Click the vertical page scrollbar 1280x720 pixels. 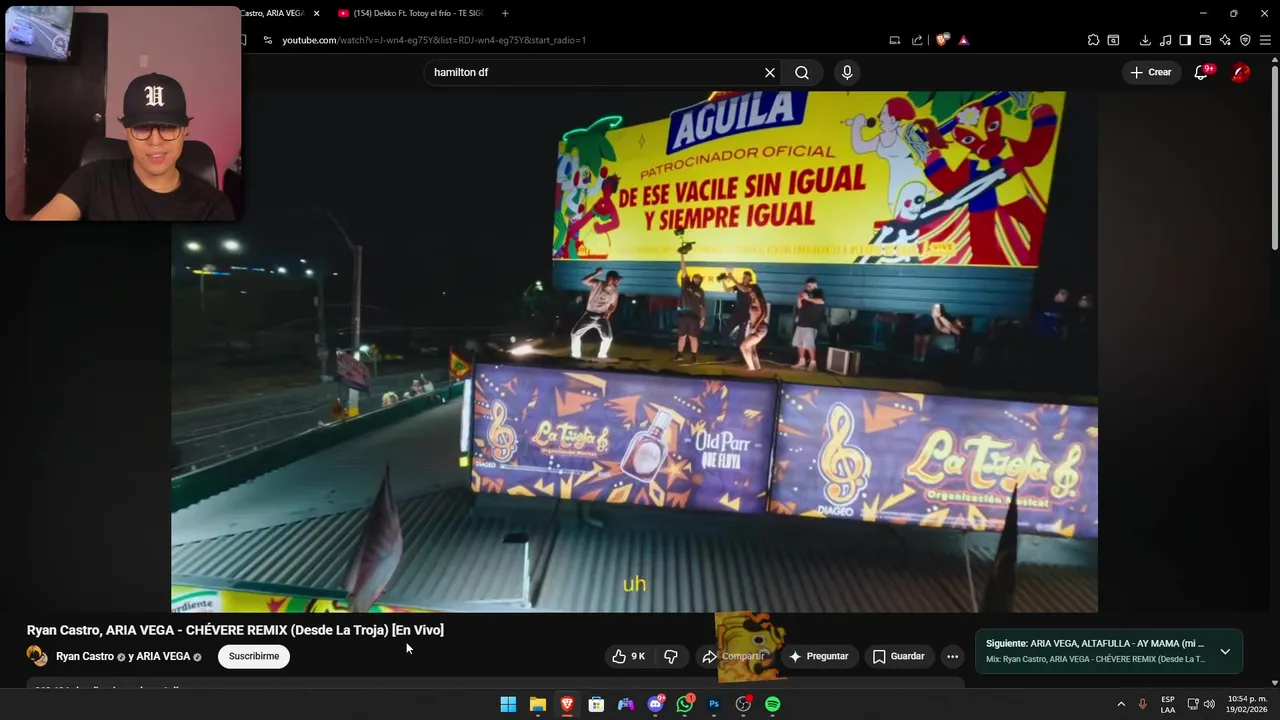pos(1274,160)
